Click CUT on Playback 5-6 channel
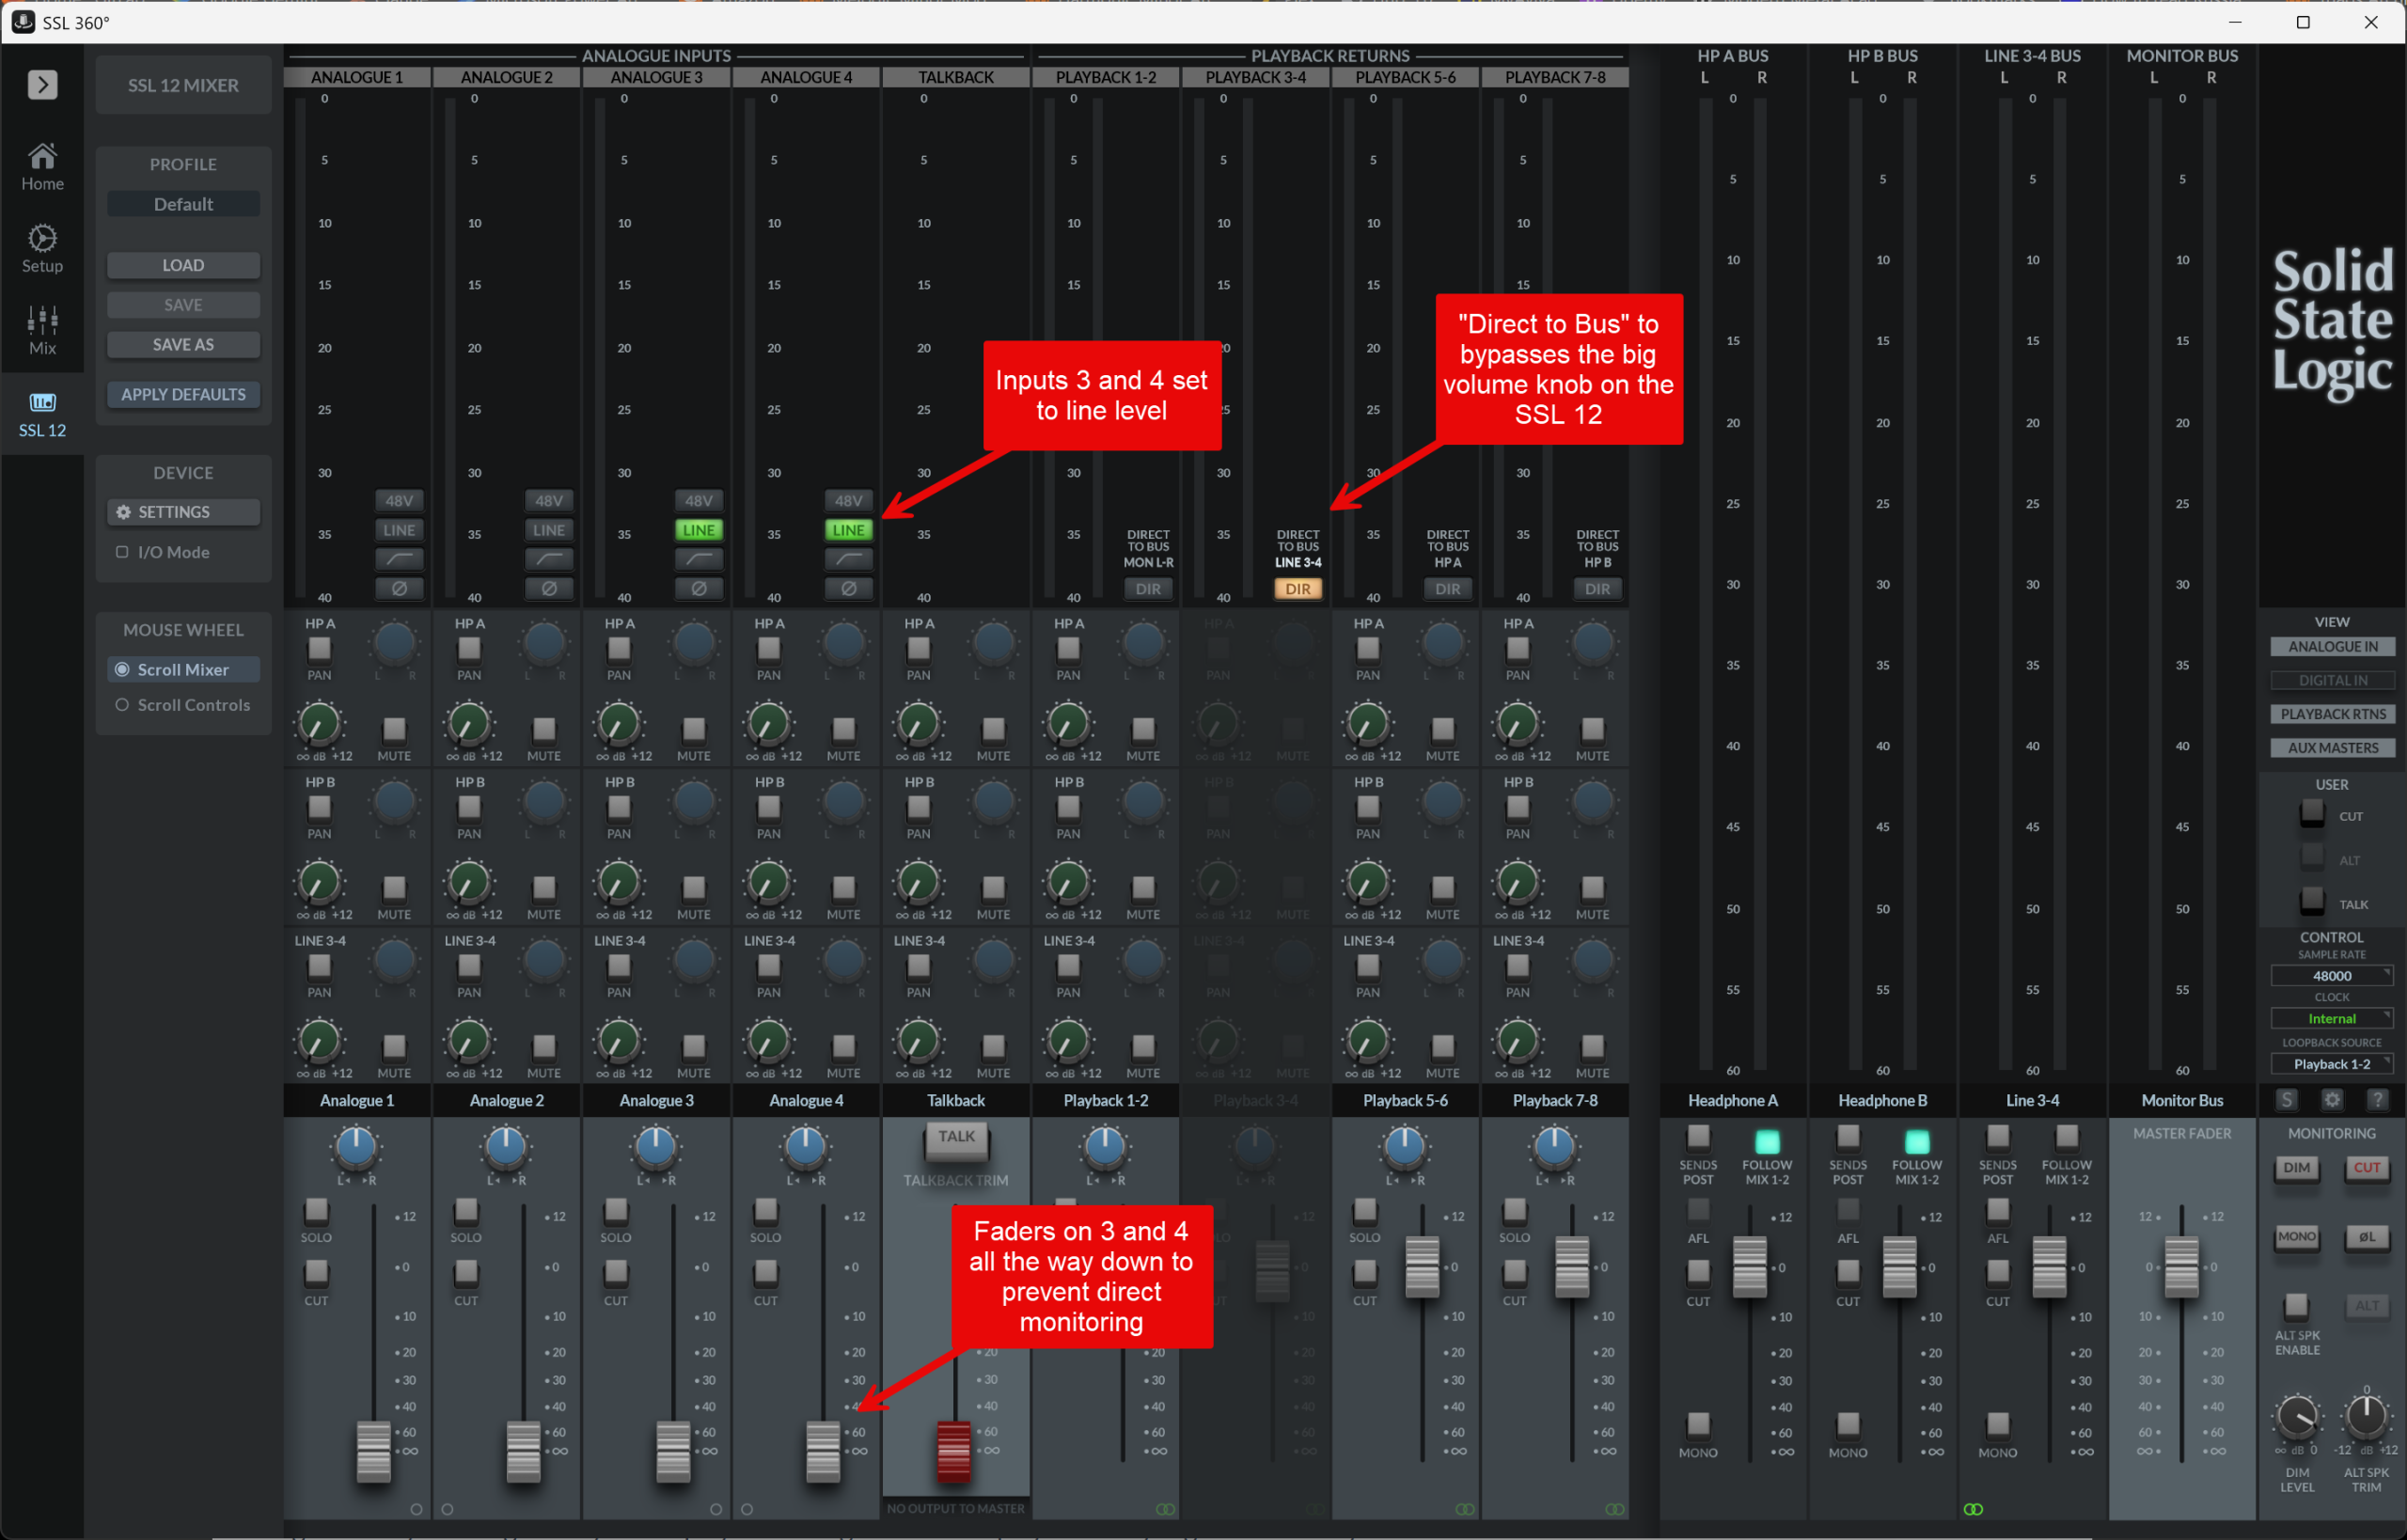Viewport: 2407px width, 1540px height. click(1364, 1273)
